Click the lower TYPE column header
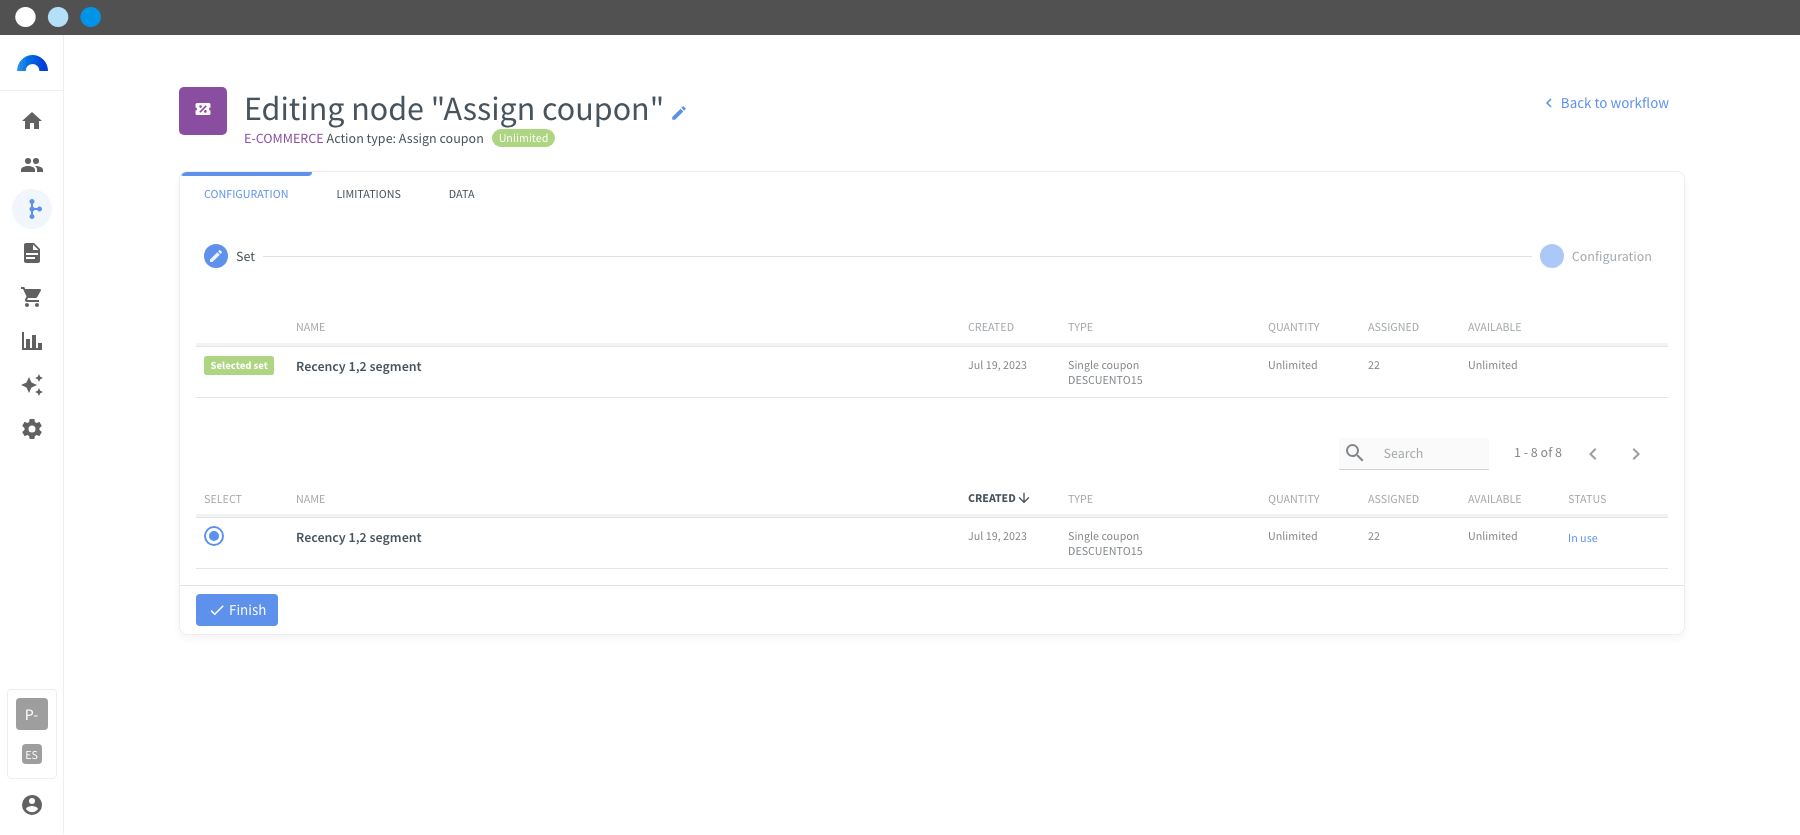This screenshot has height=835, width=1800. tap(1080, 499)
